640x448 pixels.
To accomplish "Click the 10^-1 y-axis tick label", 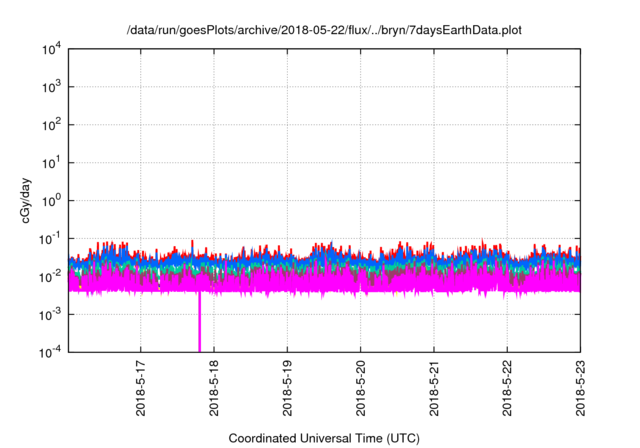I will point(50,239).
